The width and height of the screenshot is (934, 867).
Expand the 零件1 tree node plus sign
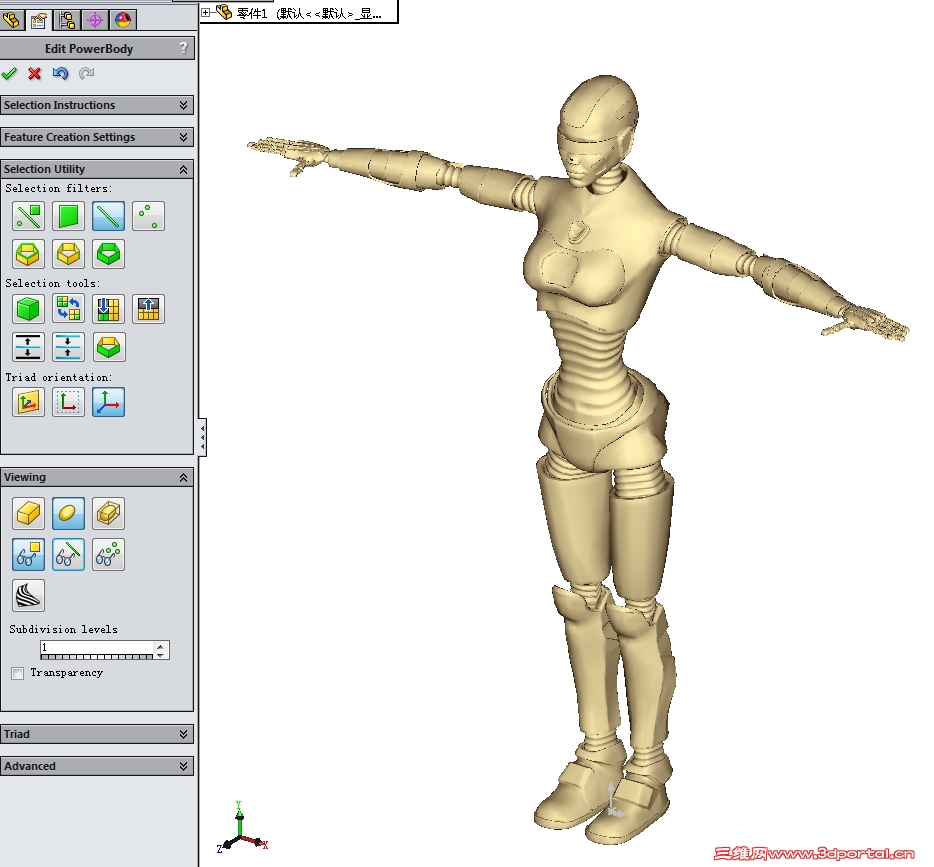click(x=206, y=12)
